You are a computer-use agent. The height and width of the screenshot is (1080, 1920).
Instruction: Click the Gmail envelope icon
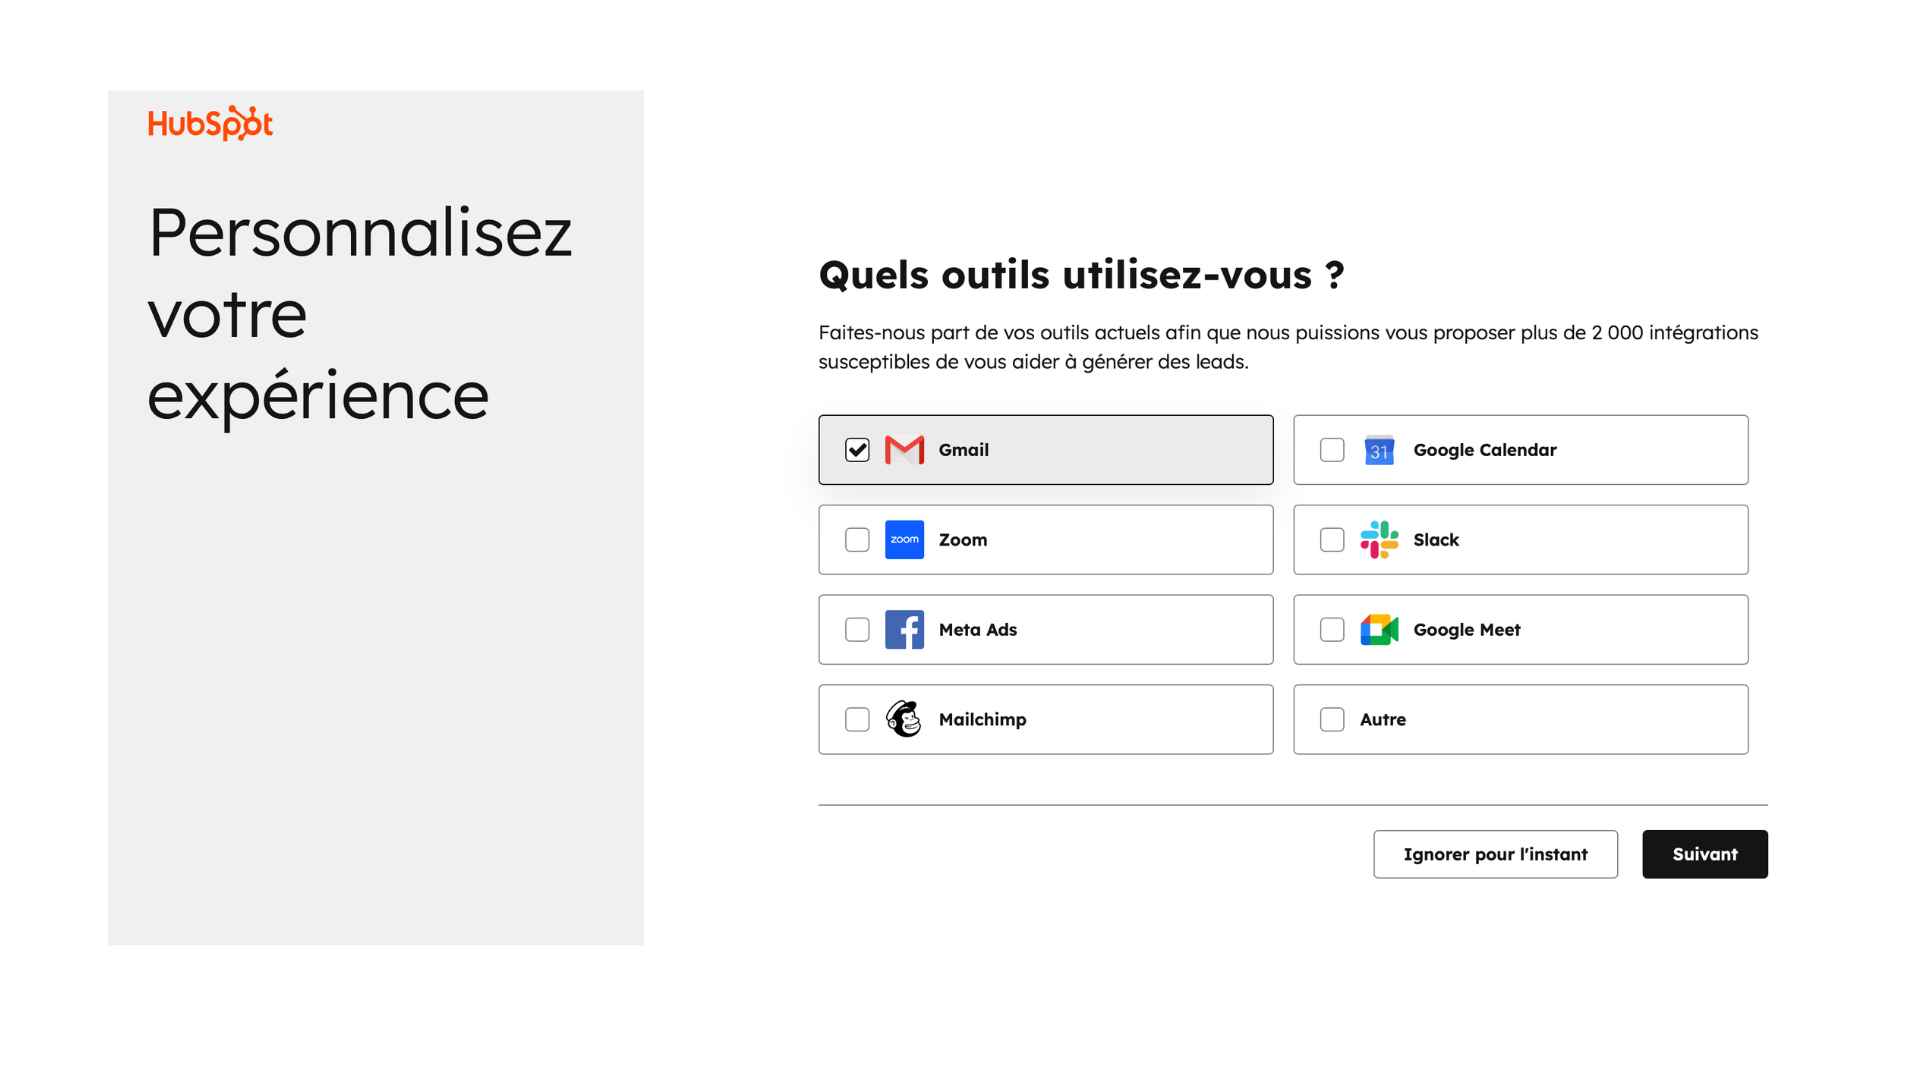(904, 450)
